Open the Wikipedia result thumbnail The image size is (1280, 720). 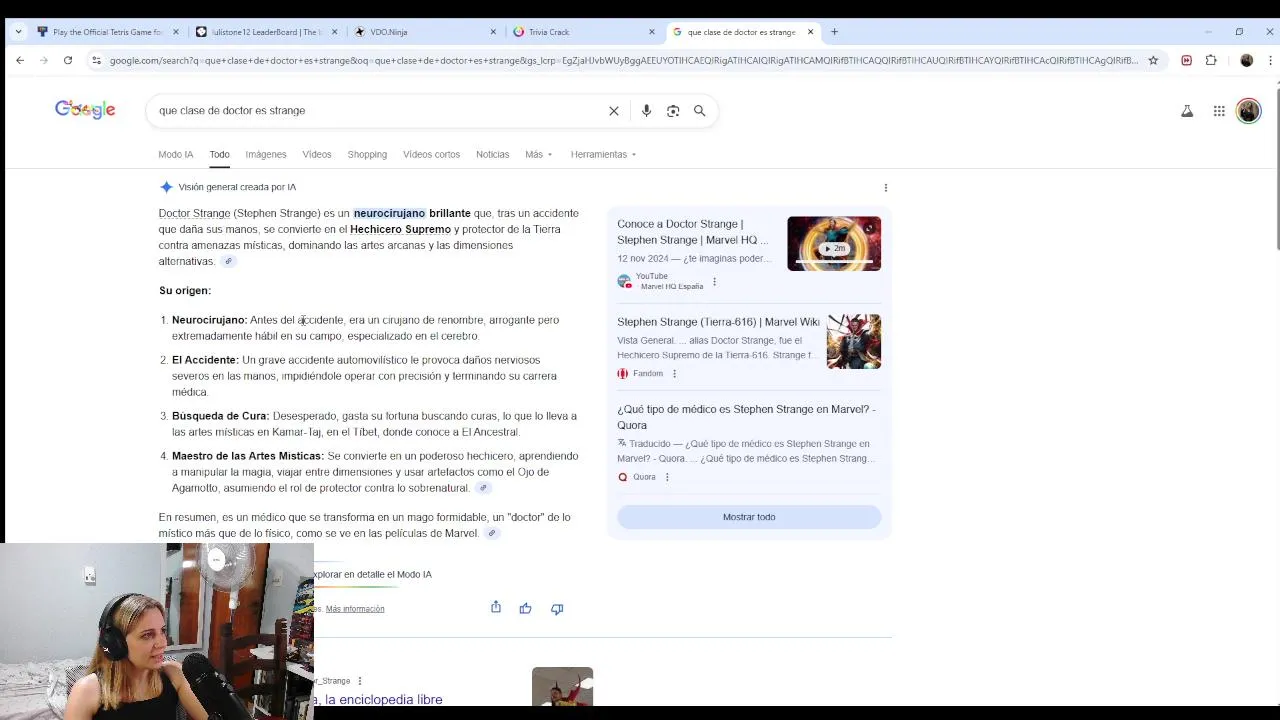click(562, 687)
